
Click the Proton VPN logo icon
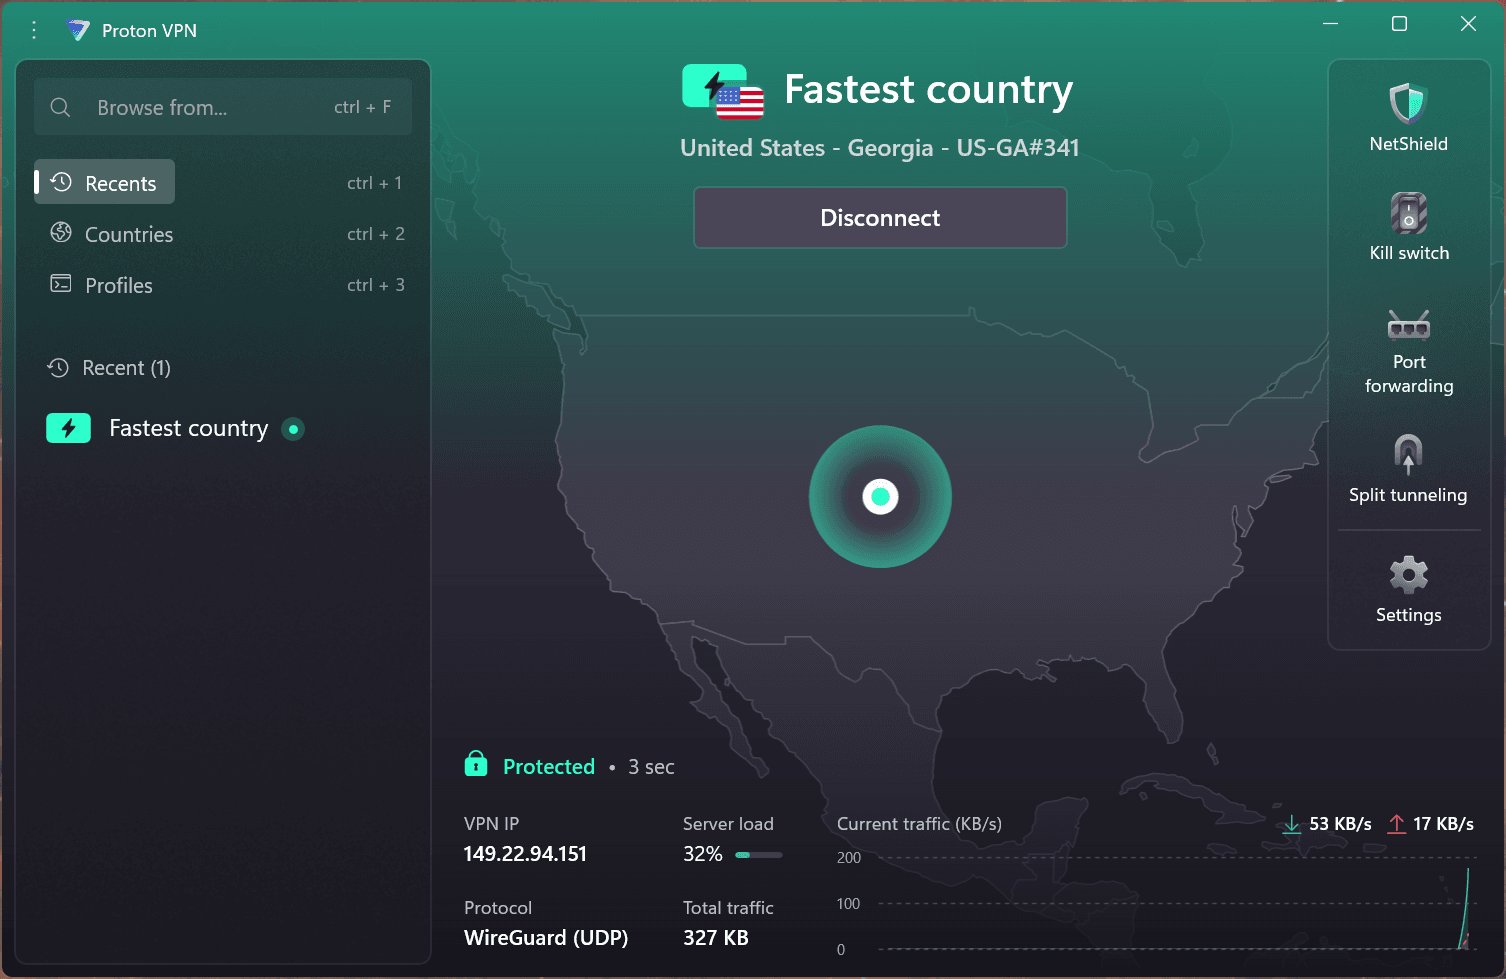coord(77,30)
